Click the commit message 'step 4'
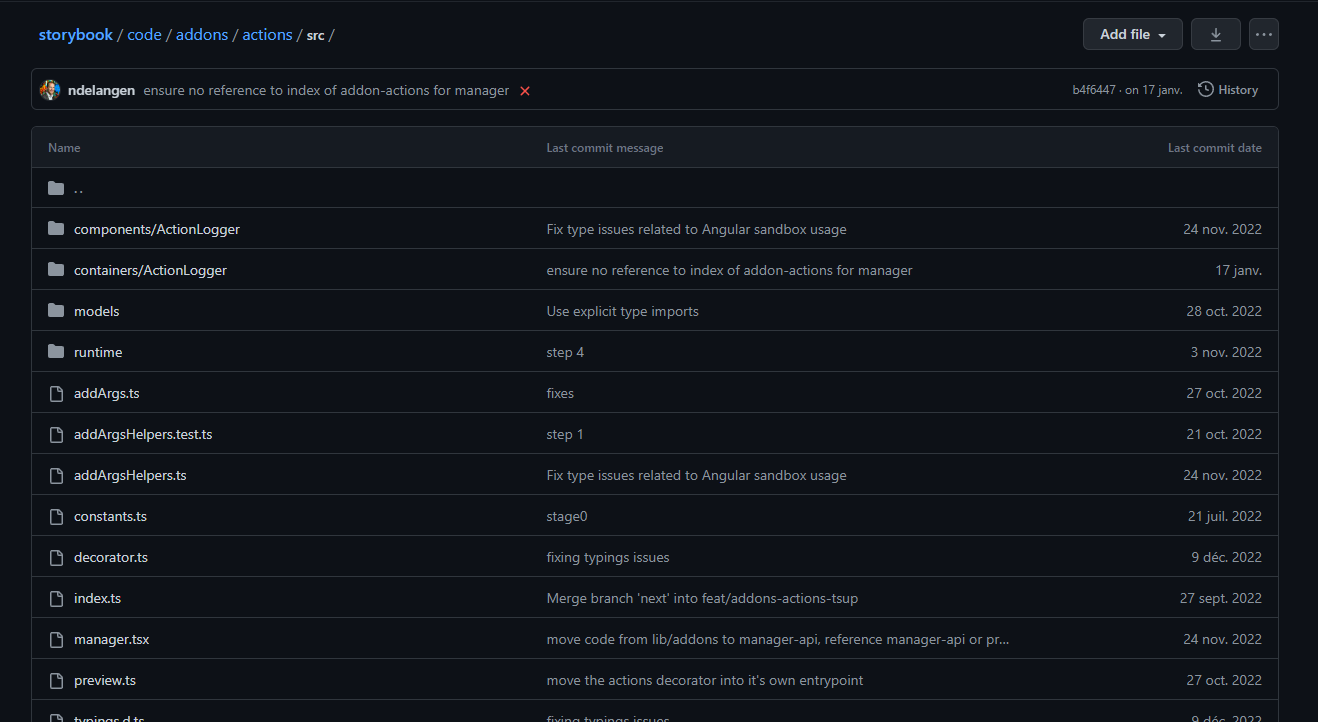The width and height of the screenshot is (1318, 722). (x=564, y=351)
